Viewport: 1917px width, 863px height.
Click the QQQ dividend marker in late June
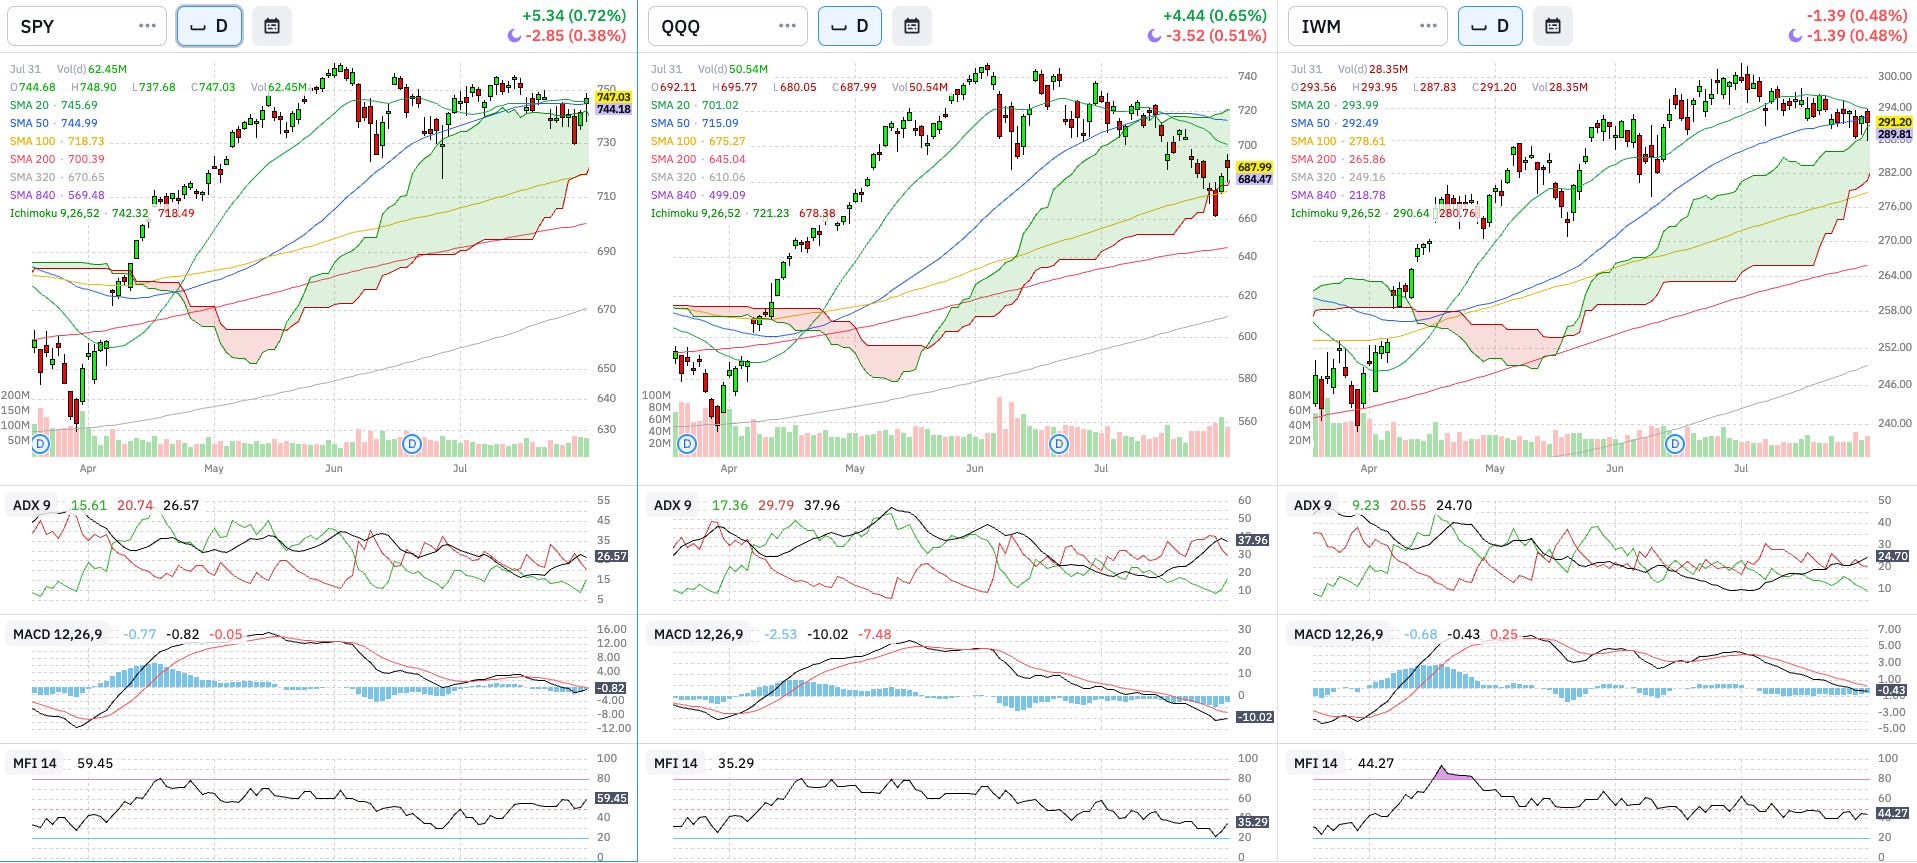point(1059,443)
